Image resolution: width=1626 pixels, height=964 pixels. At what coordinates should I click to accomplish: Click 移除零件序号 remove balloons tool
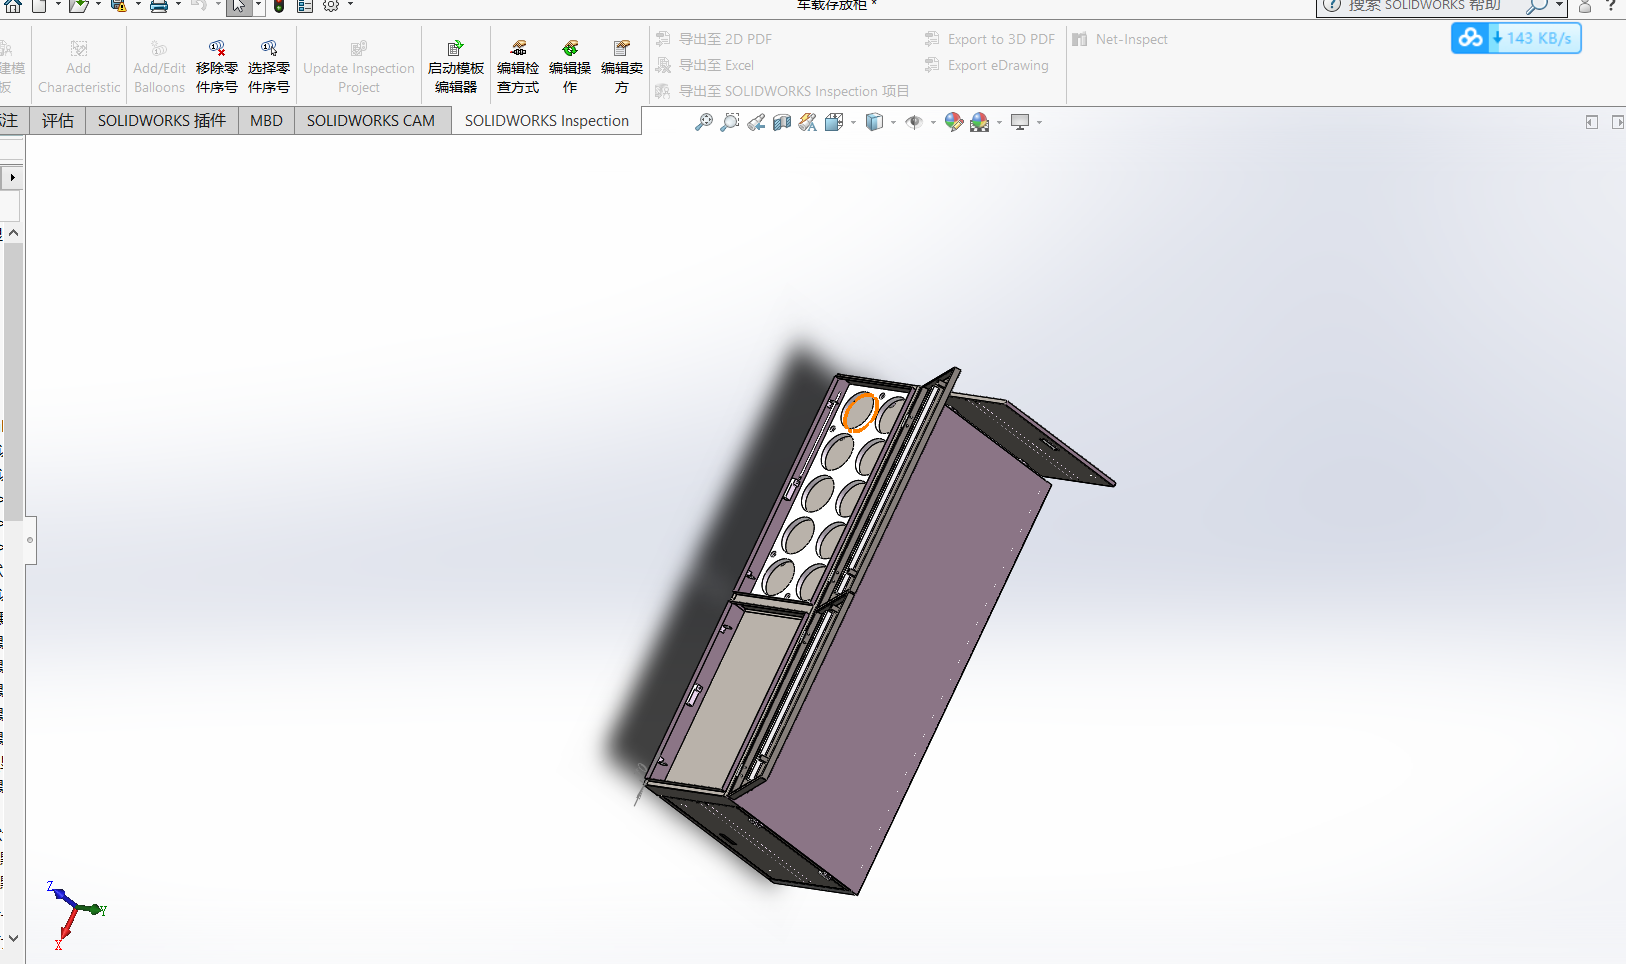217,66
